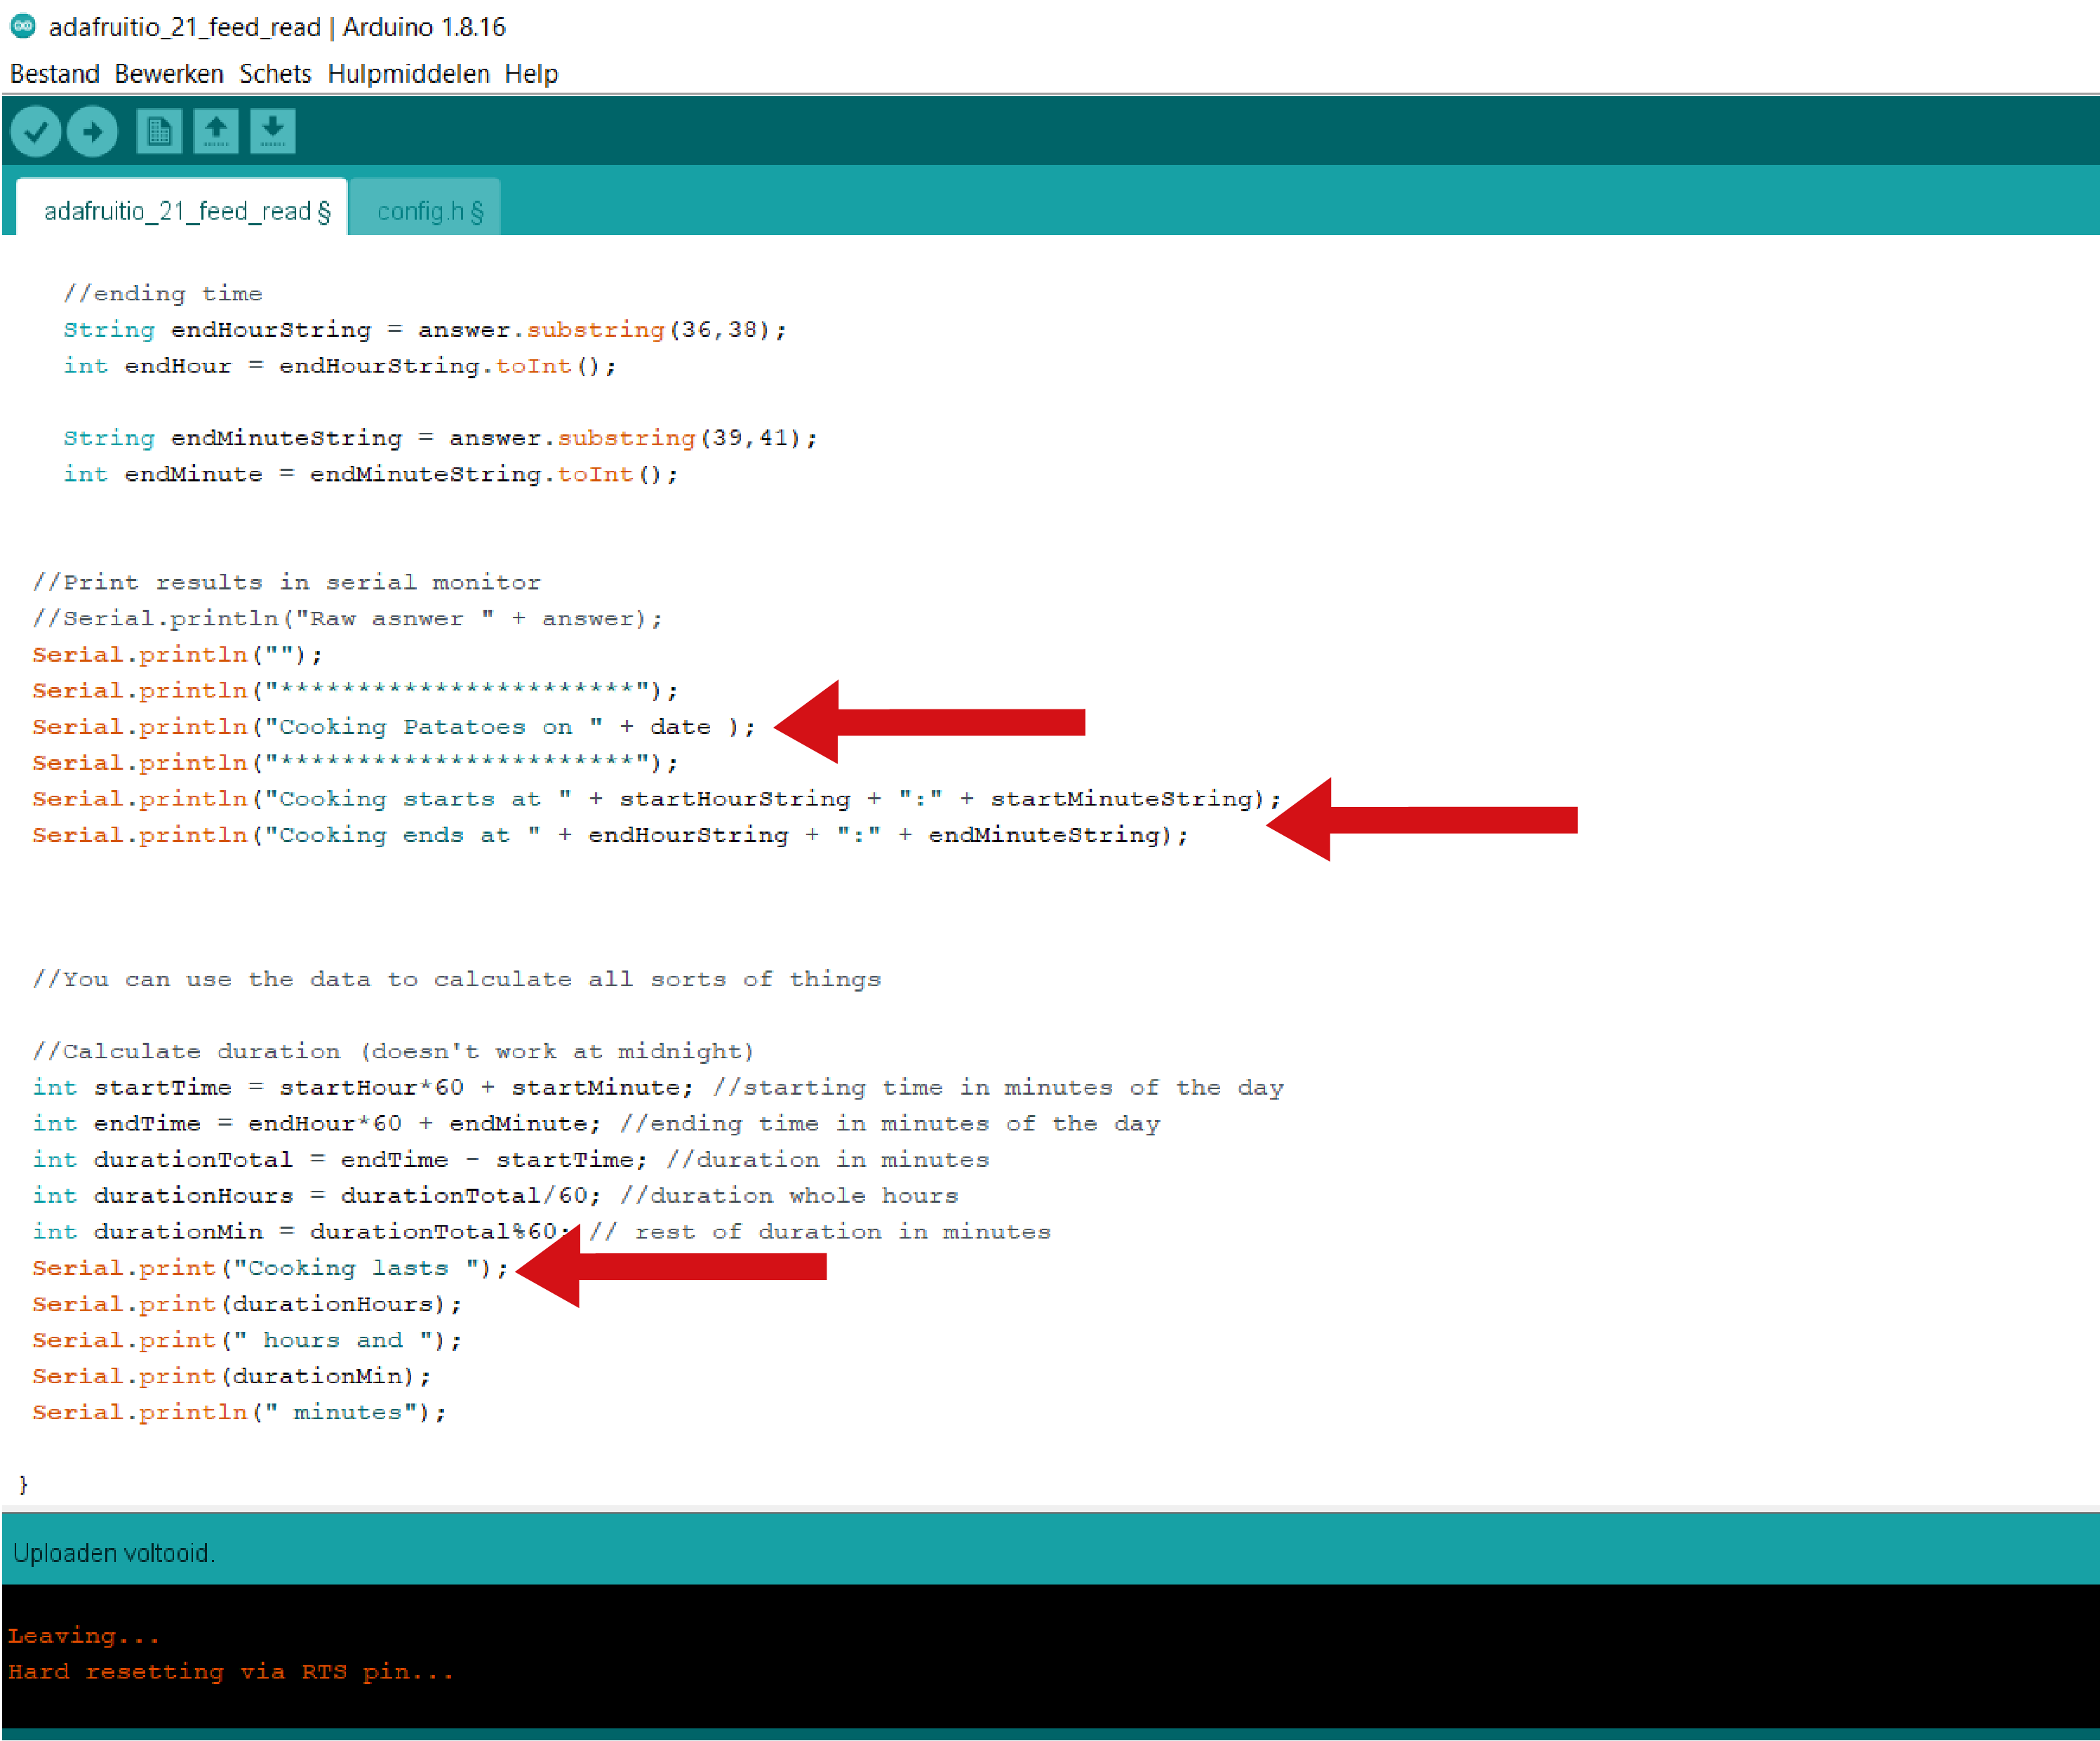Click comment '//Print results in serial monitor'
2100x1741 pixels.
[x=286, y=582]
